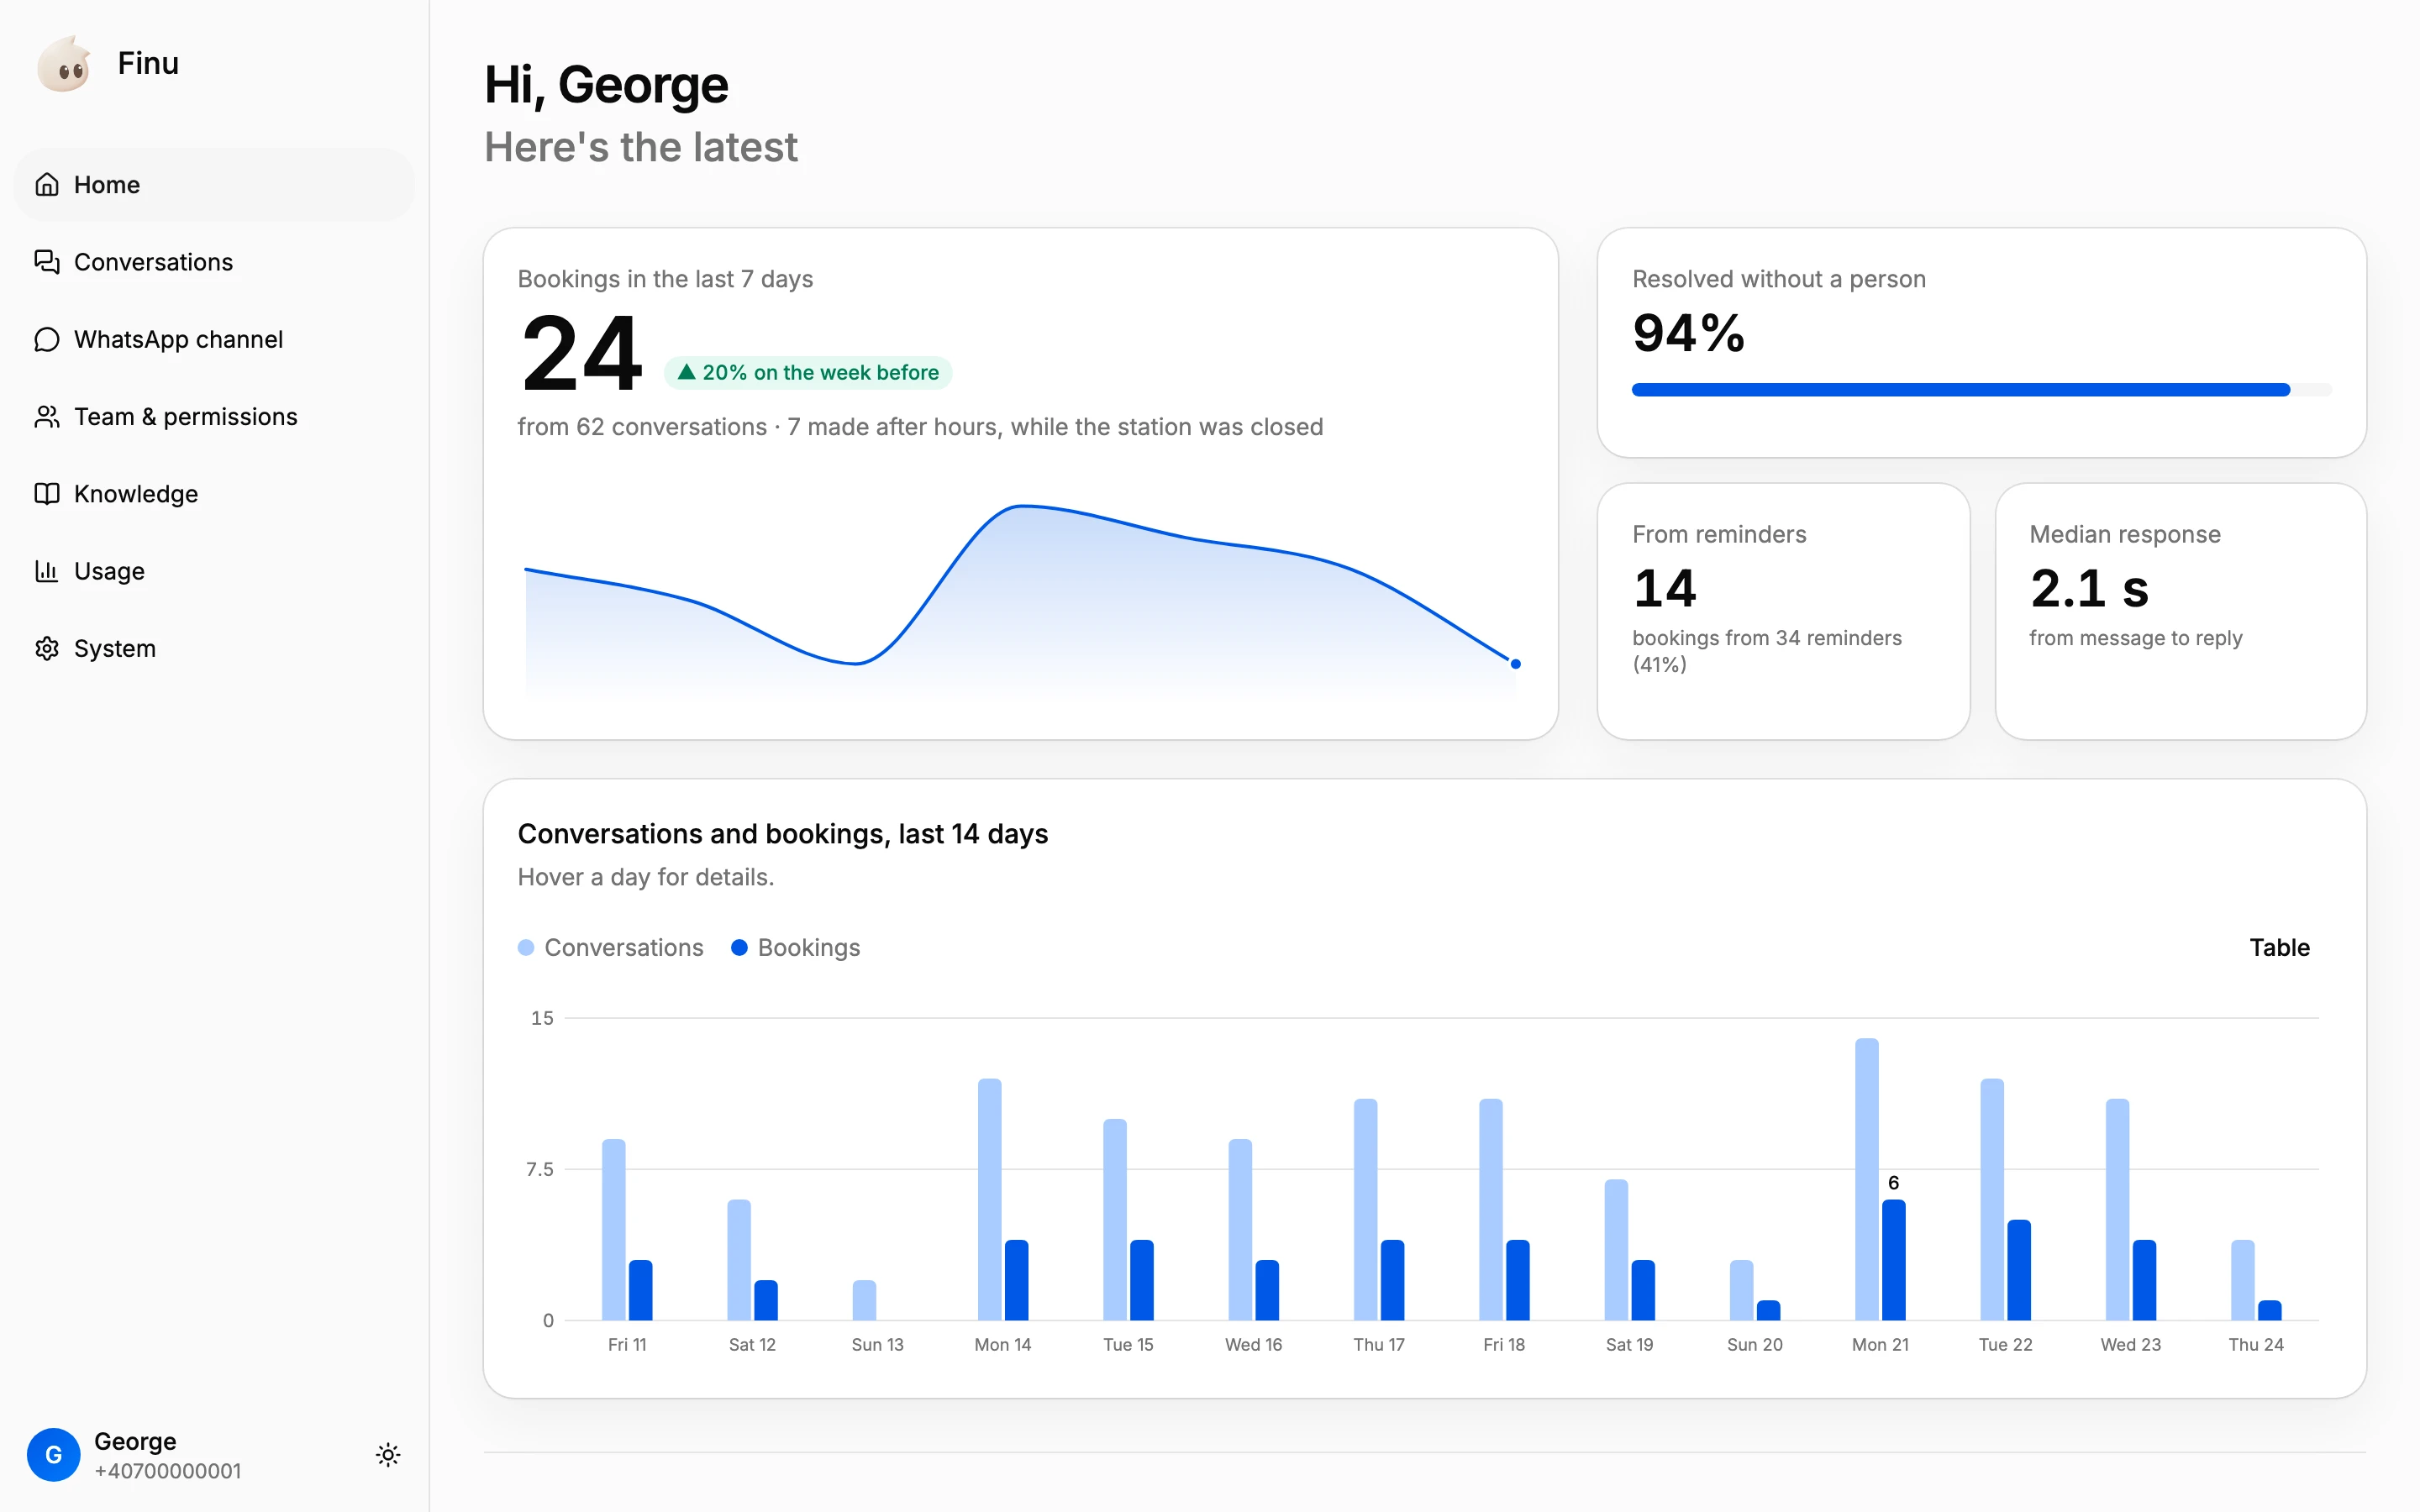Viewport: 2420px width, 1512px height.
Task: Click 'bookings from 34 reminders (41%)' text
Action: click(1767, 651)
